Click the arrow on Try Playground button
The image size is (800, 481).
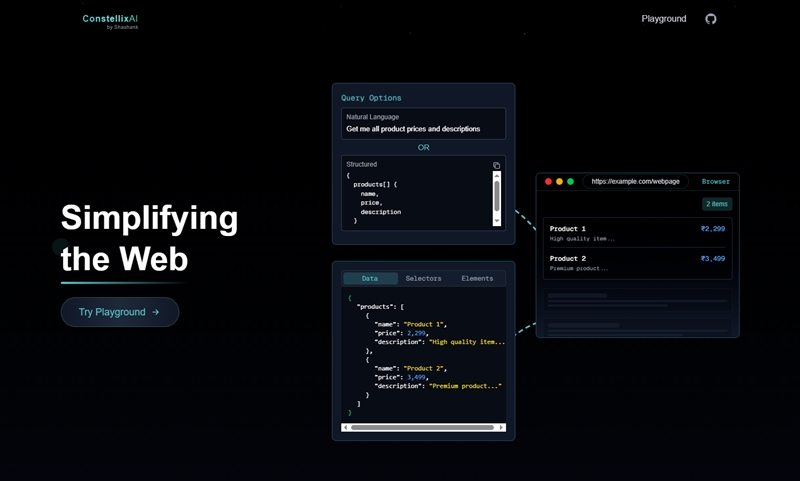pos(156,312)
